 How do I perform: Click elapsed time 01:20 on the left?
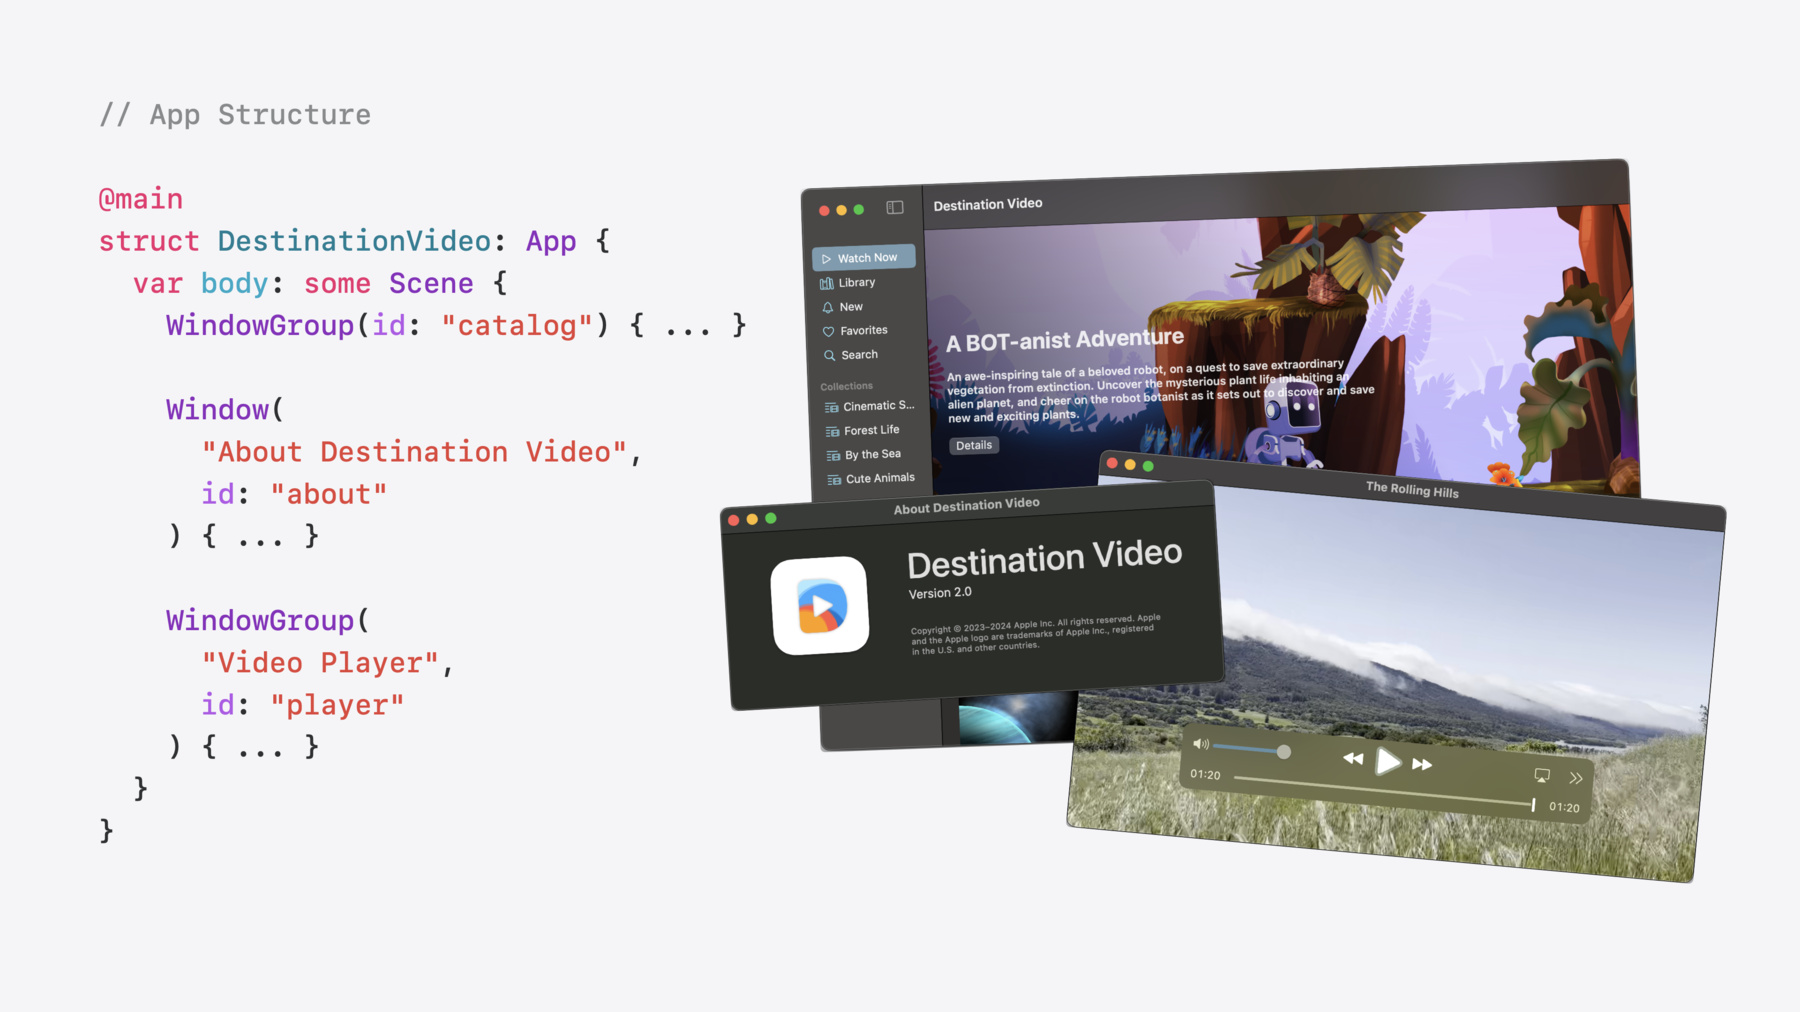1205,775
